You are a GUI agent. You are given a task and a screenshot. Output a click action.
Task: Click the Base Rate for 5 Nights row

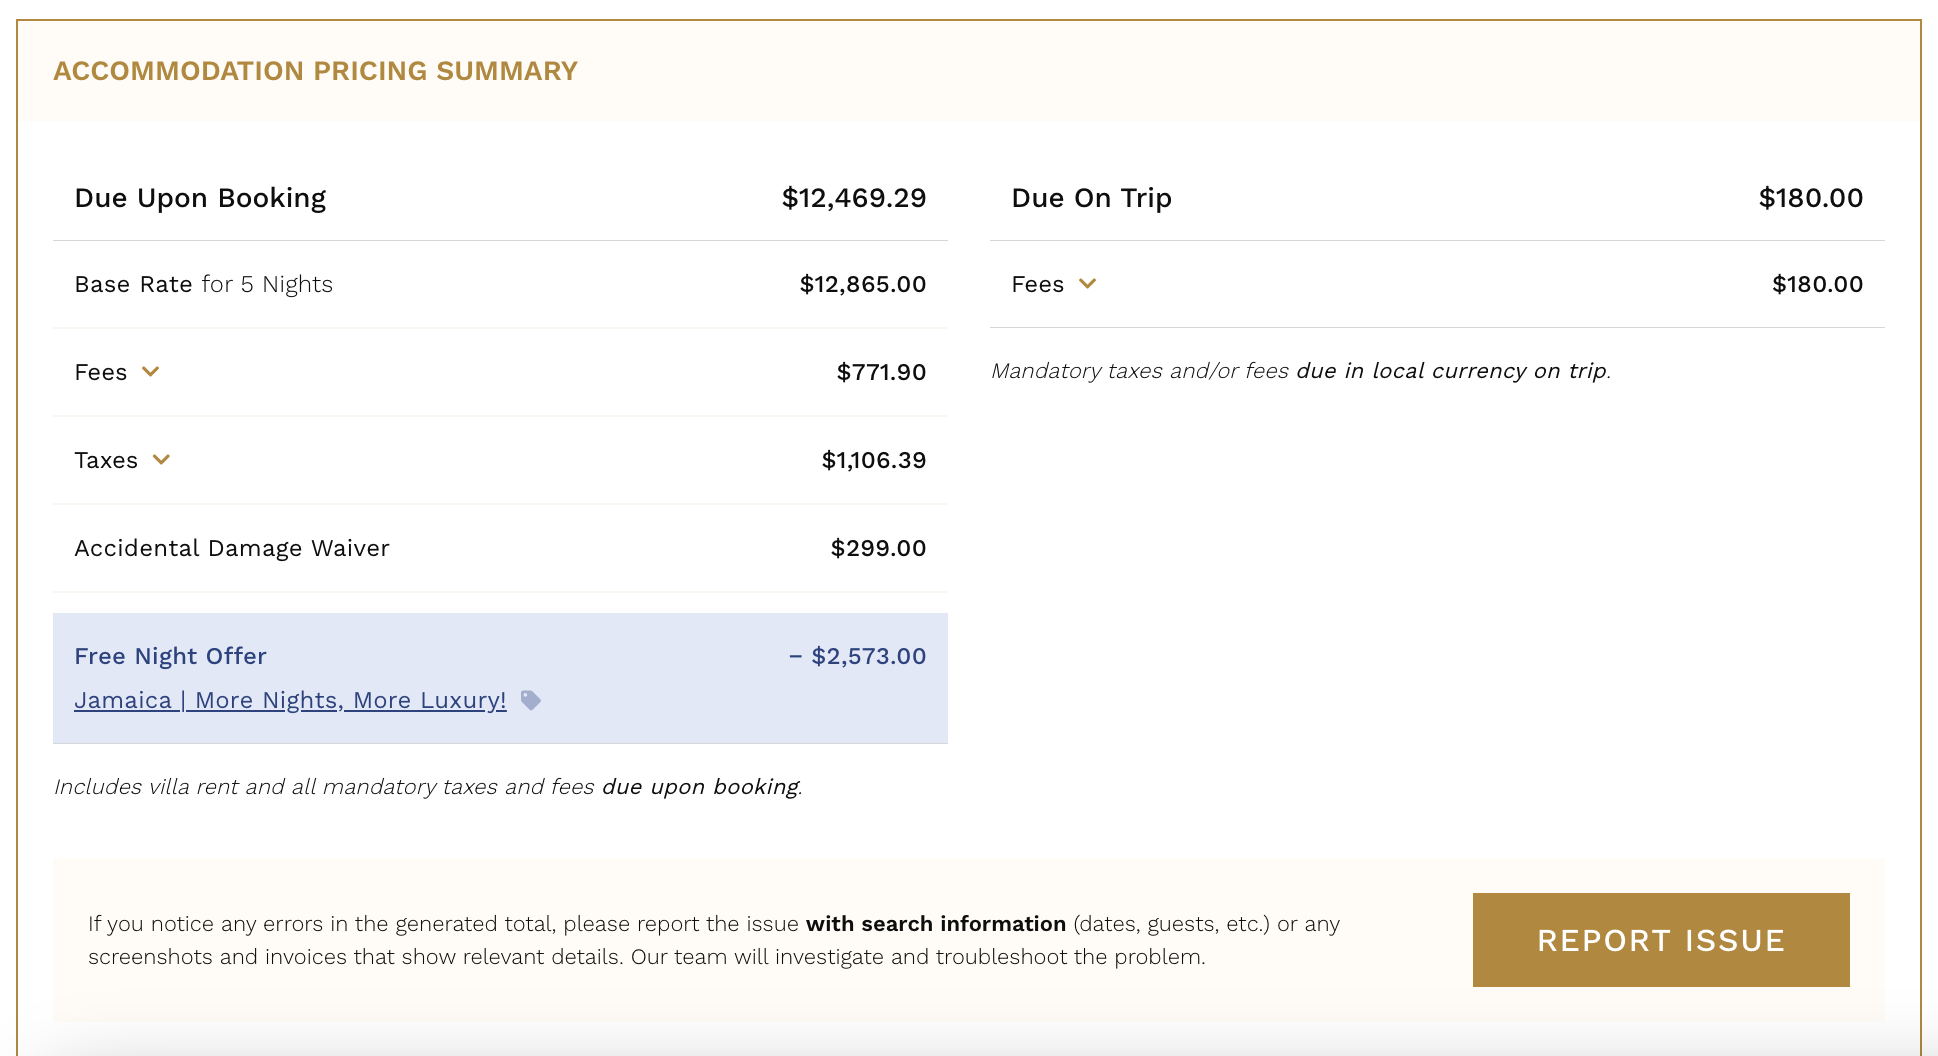point(500,284)
